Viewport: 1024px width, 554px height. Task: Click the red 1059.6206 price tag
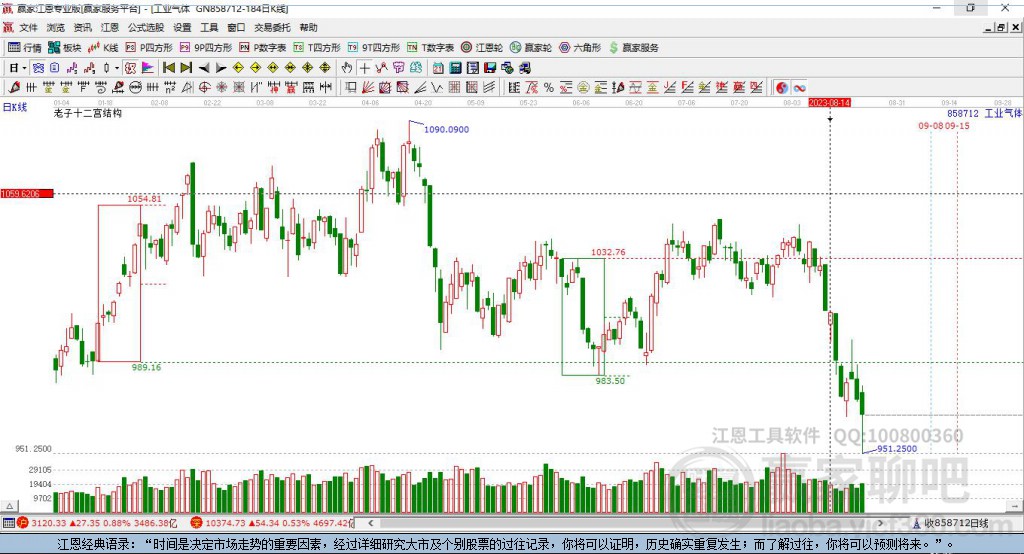pyautogui.click(x=27, y=194)
